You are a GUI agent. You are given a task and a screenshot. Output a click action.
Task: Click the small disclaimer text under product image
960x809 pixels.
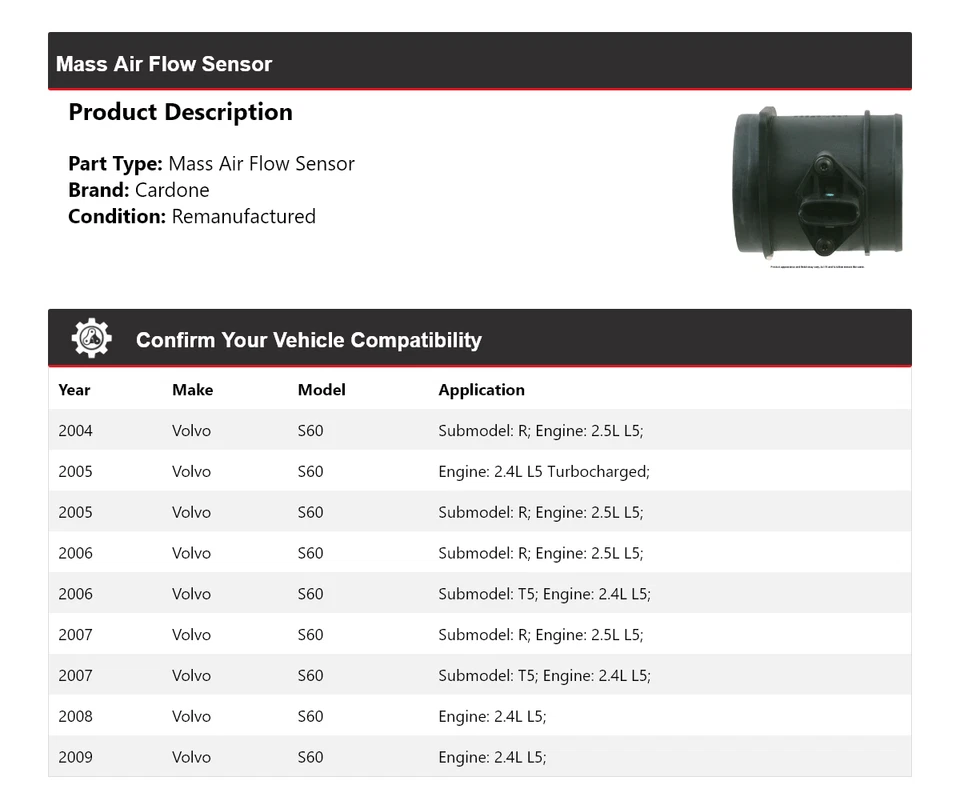click(x=817, y=267)
